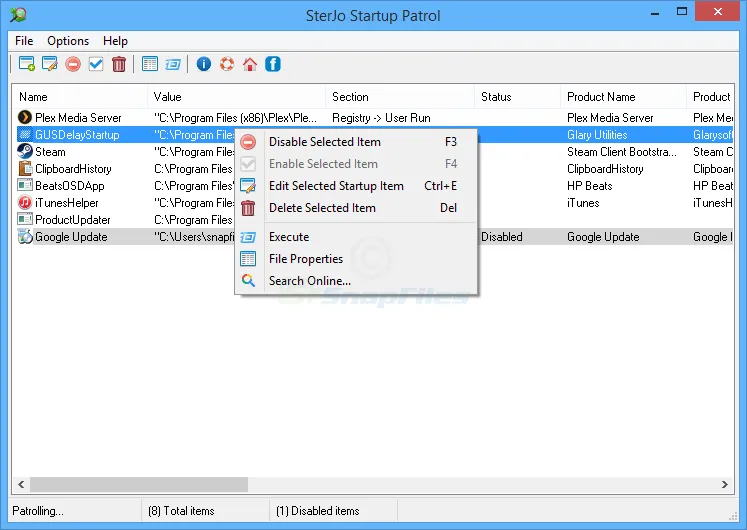
Task: Click the GUSDelayStartup row icon
Action: [25, 134]
